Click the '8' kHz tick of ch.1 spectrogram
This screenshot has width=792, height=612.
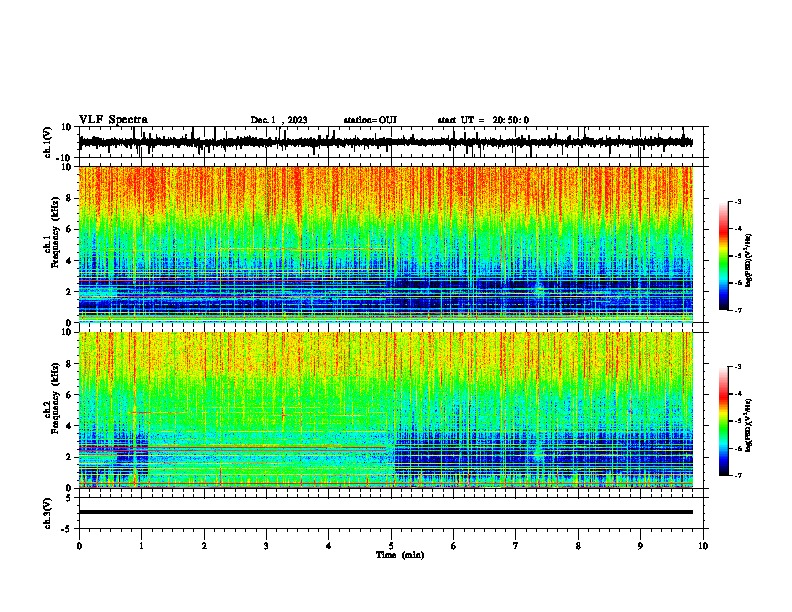(x=70, y=198)
